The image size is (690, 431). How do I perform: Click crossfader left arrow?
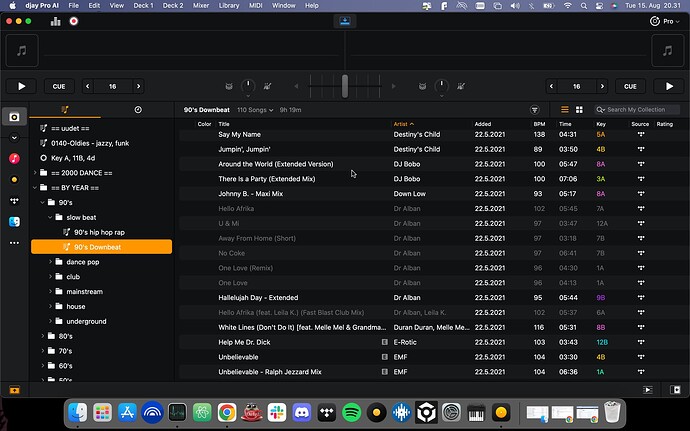(296, 86)
